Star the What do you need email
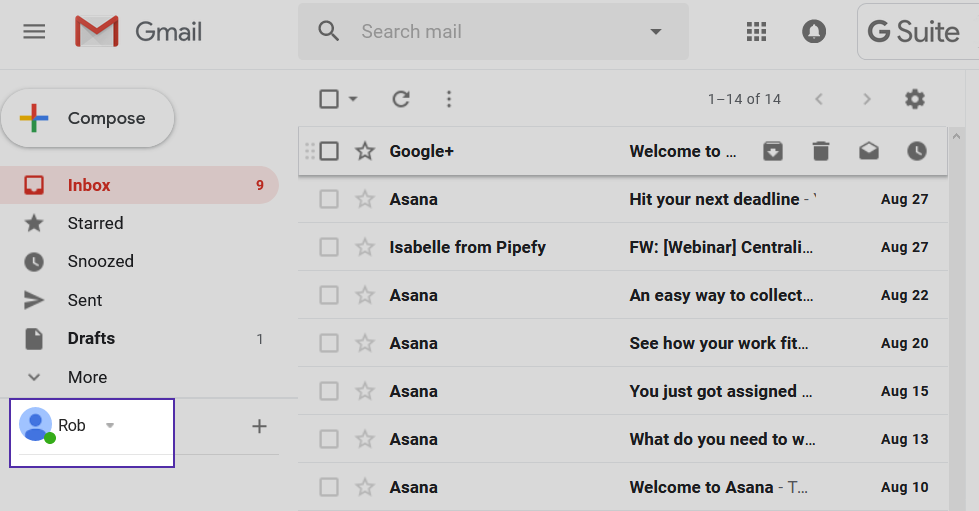Viewport: 979px width, 511px height. click(x=365, y=439)
